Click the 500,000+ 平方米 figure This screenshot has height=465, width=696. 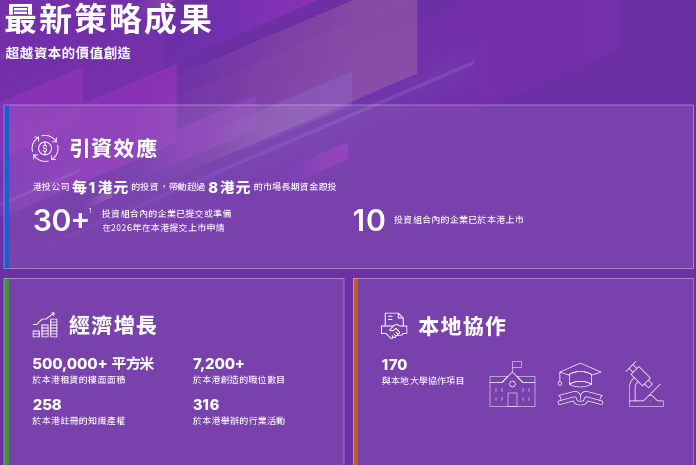[x=93, y=364]
